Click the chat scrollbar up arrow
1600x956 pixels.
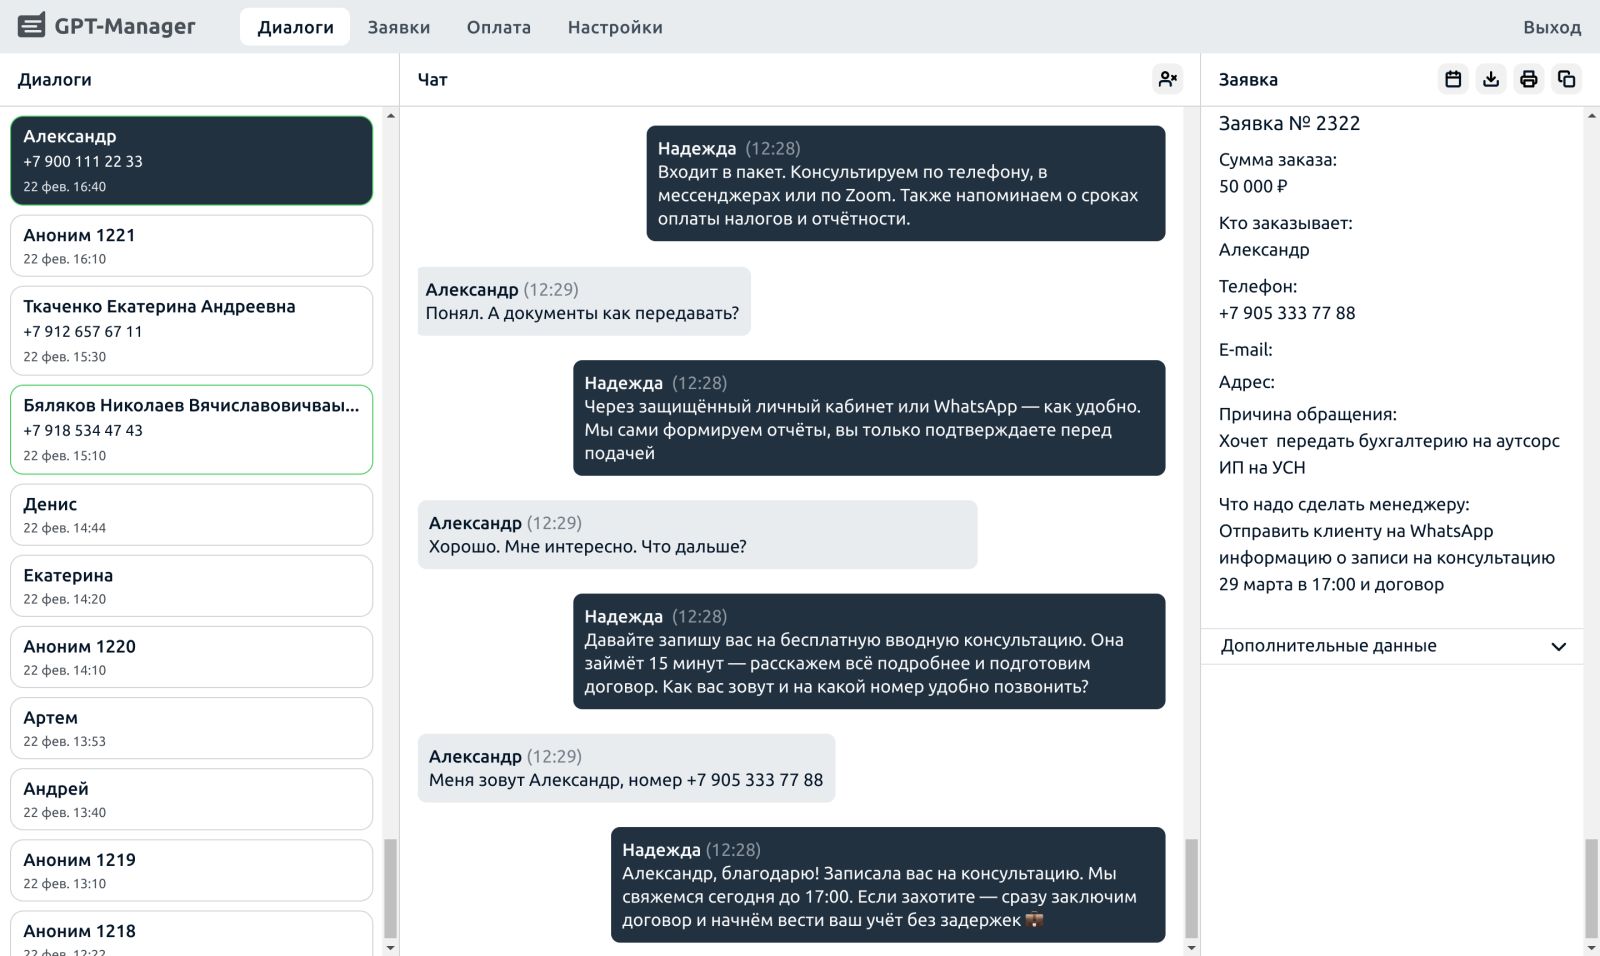[x=1191, y=116]
